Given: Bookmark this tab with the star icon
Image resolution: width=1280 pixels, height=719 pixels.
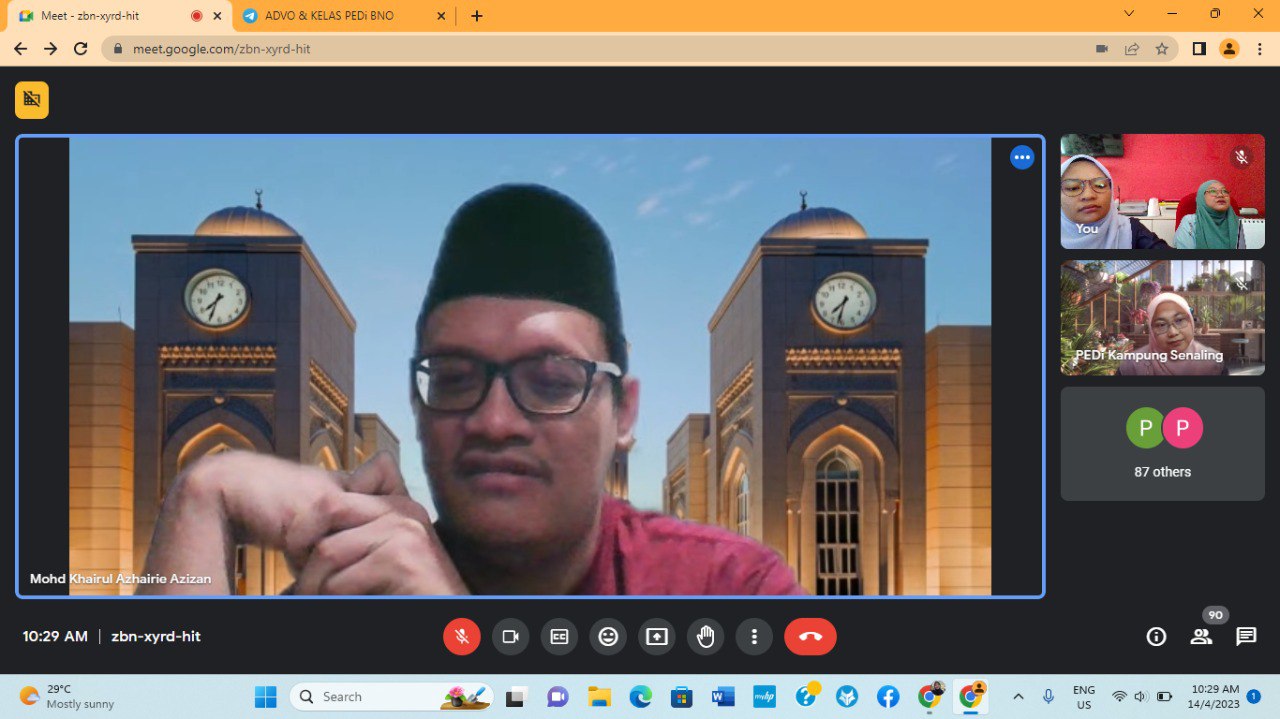Looking at the screenshot, I should tap(1162, 48).
